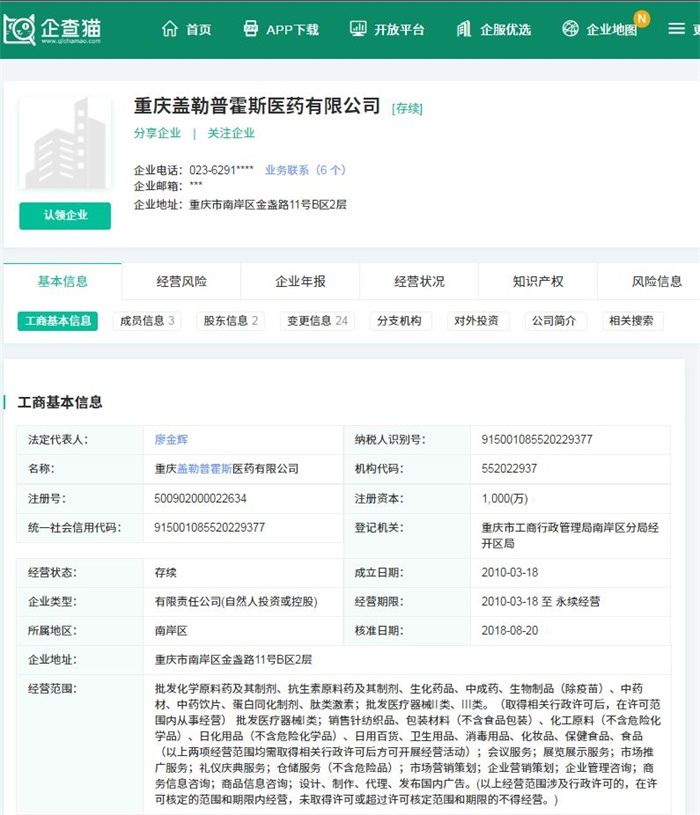Click the printer icon beside APP下载
Image resolution: width=700 pixels, height=815 pixels.
tap(250, 29)
